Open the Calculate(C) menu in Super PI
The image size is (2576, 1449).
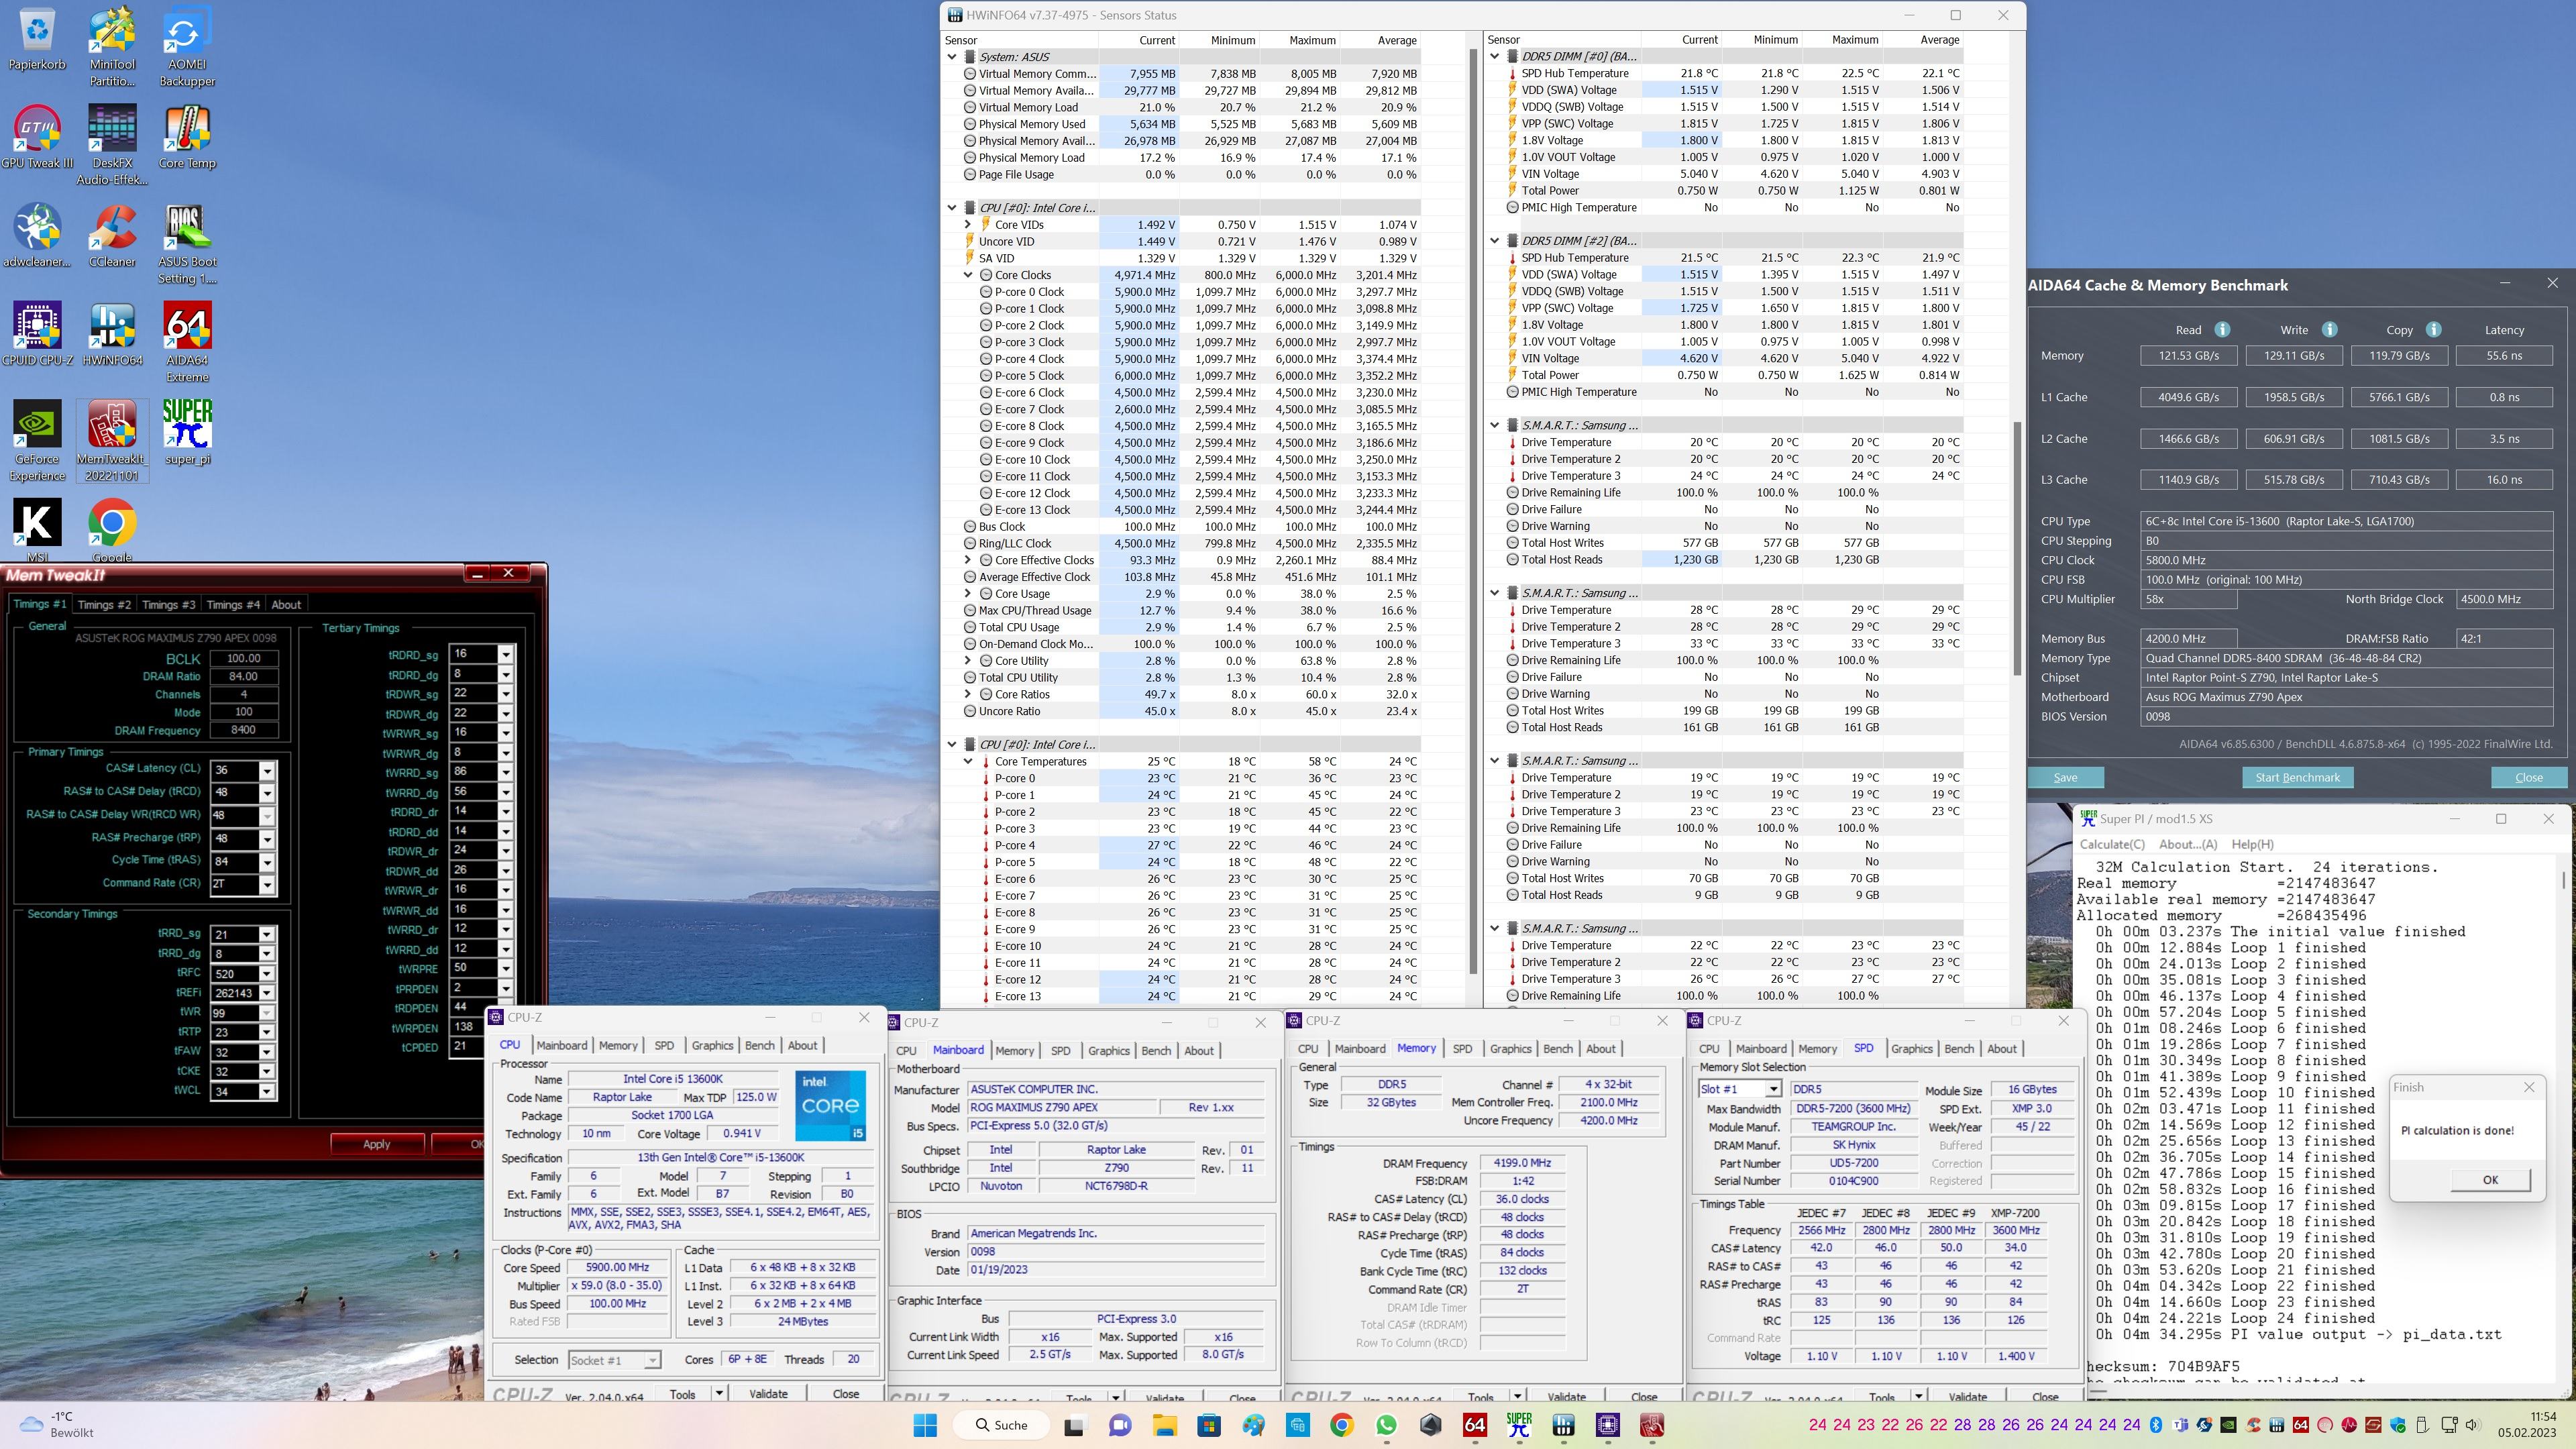pyautogui.click(x=2112, y=844)
